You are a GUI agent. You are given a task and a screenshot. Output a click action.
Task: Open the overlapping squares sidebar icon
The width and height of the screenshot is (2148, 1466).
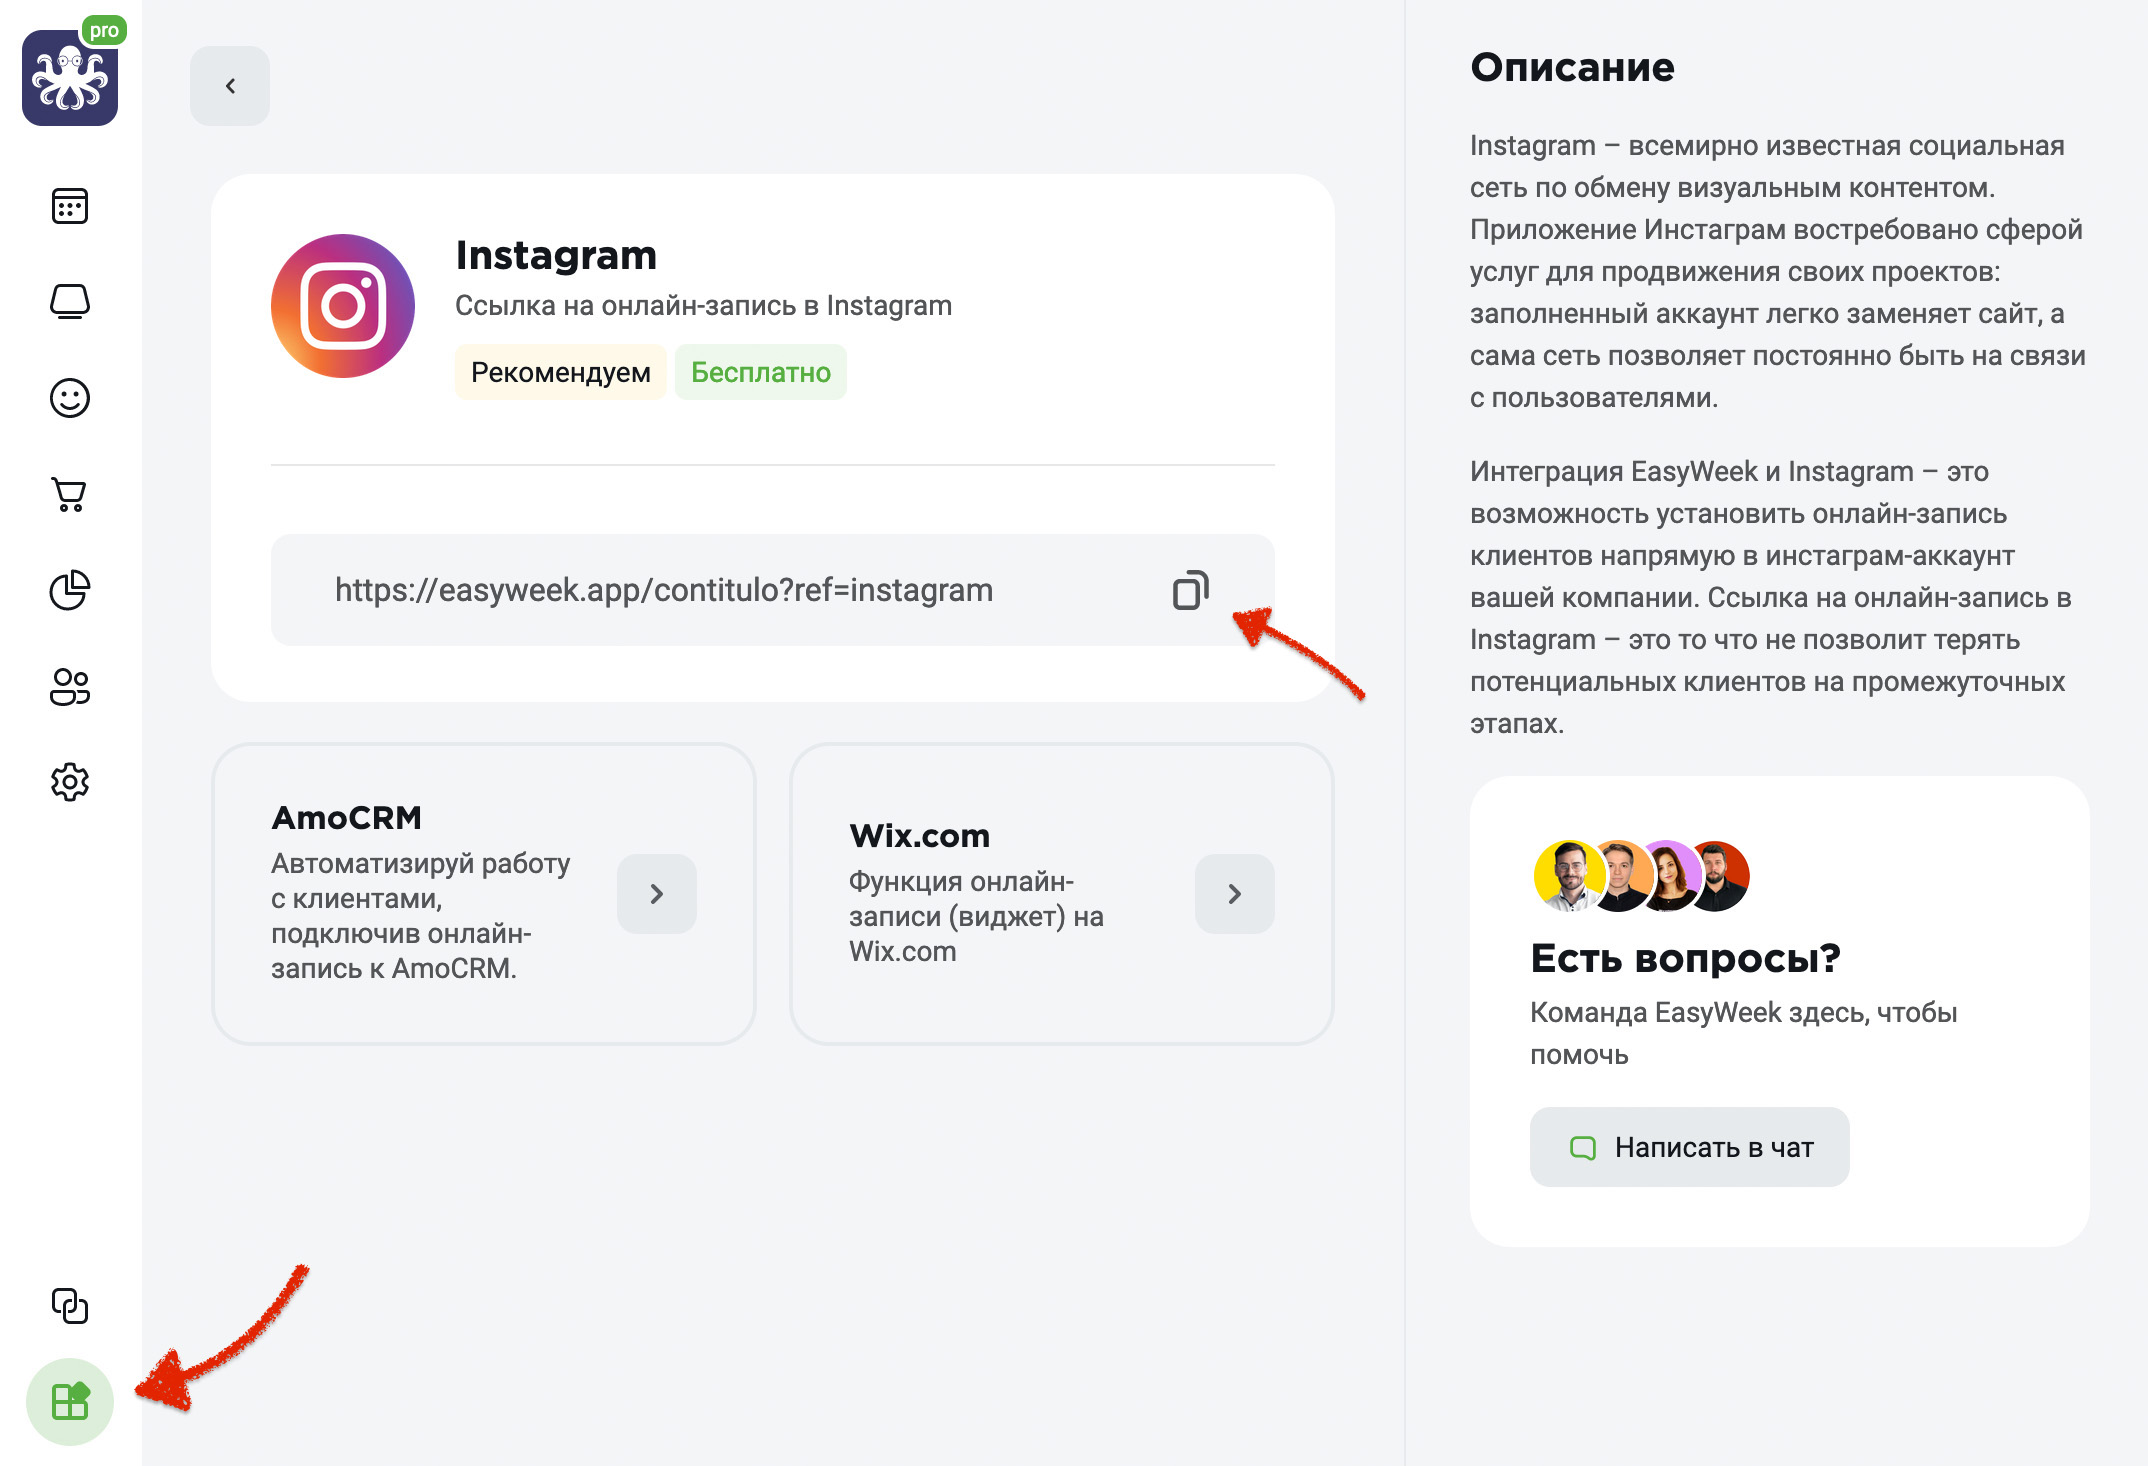coord(70,1305)
